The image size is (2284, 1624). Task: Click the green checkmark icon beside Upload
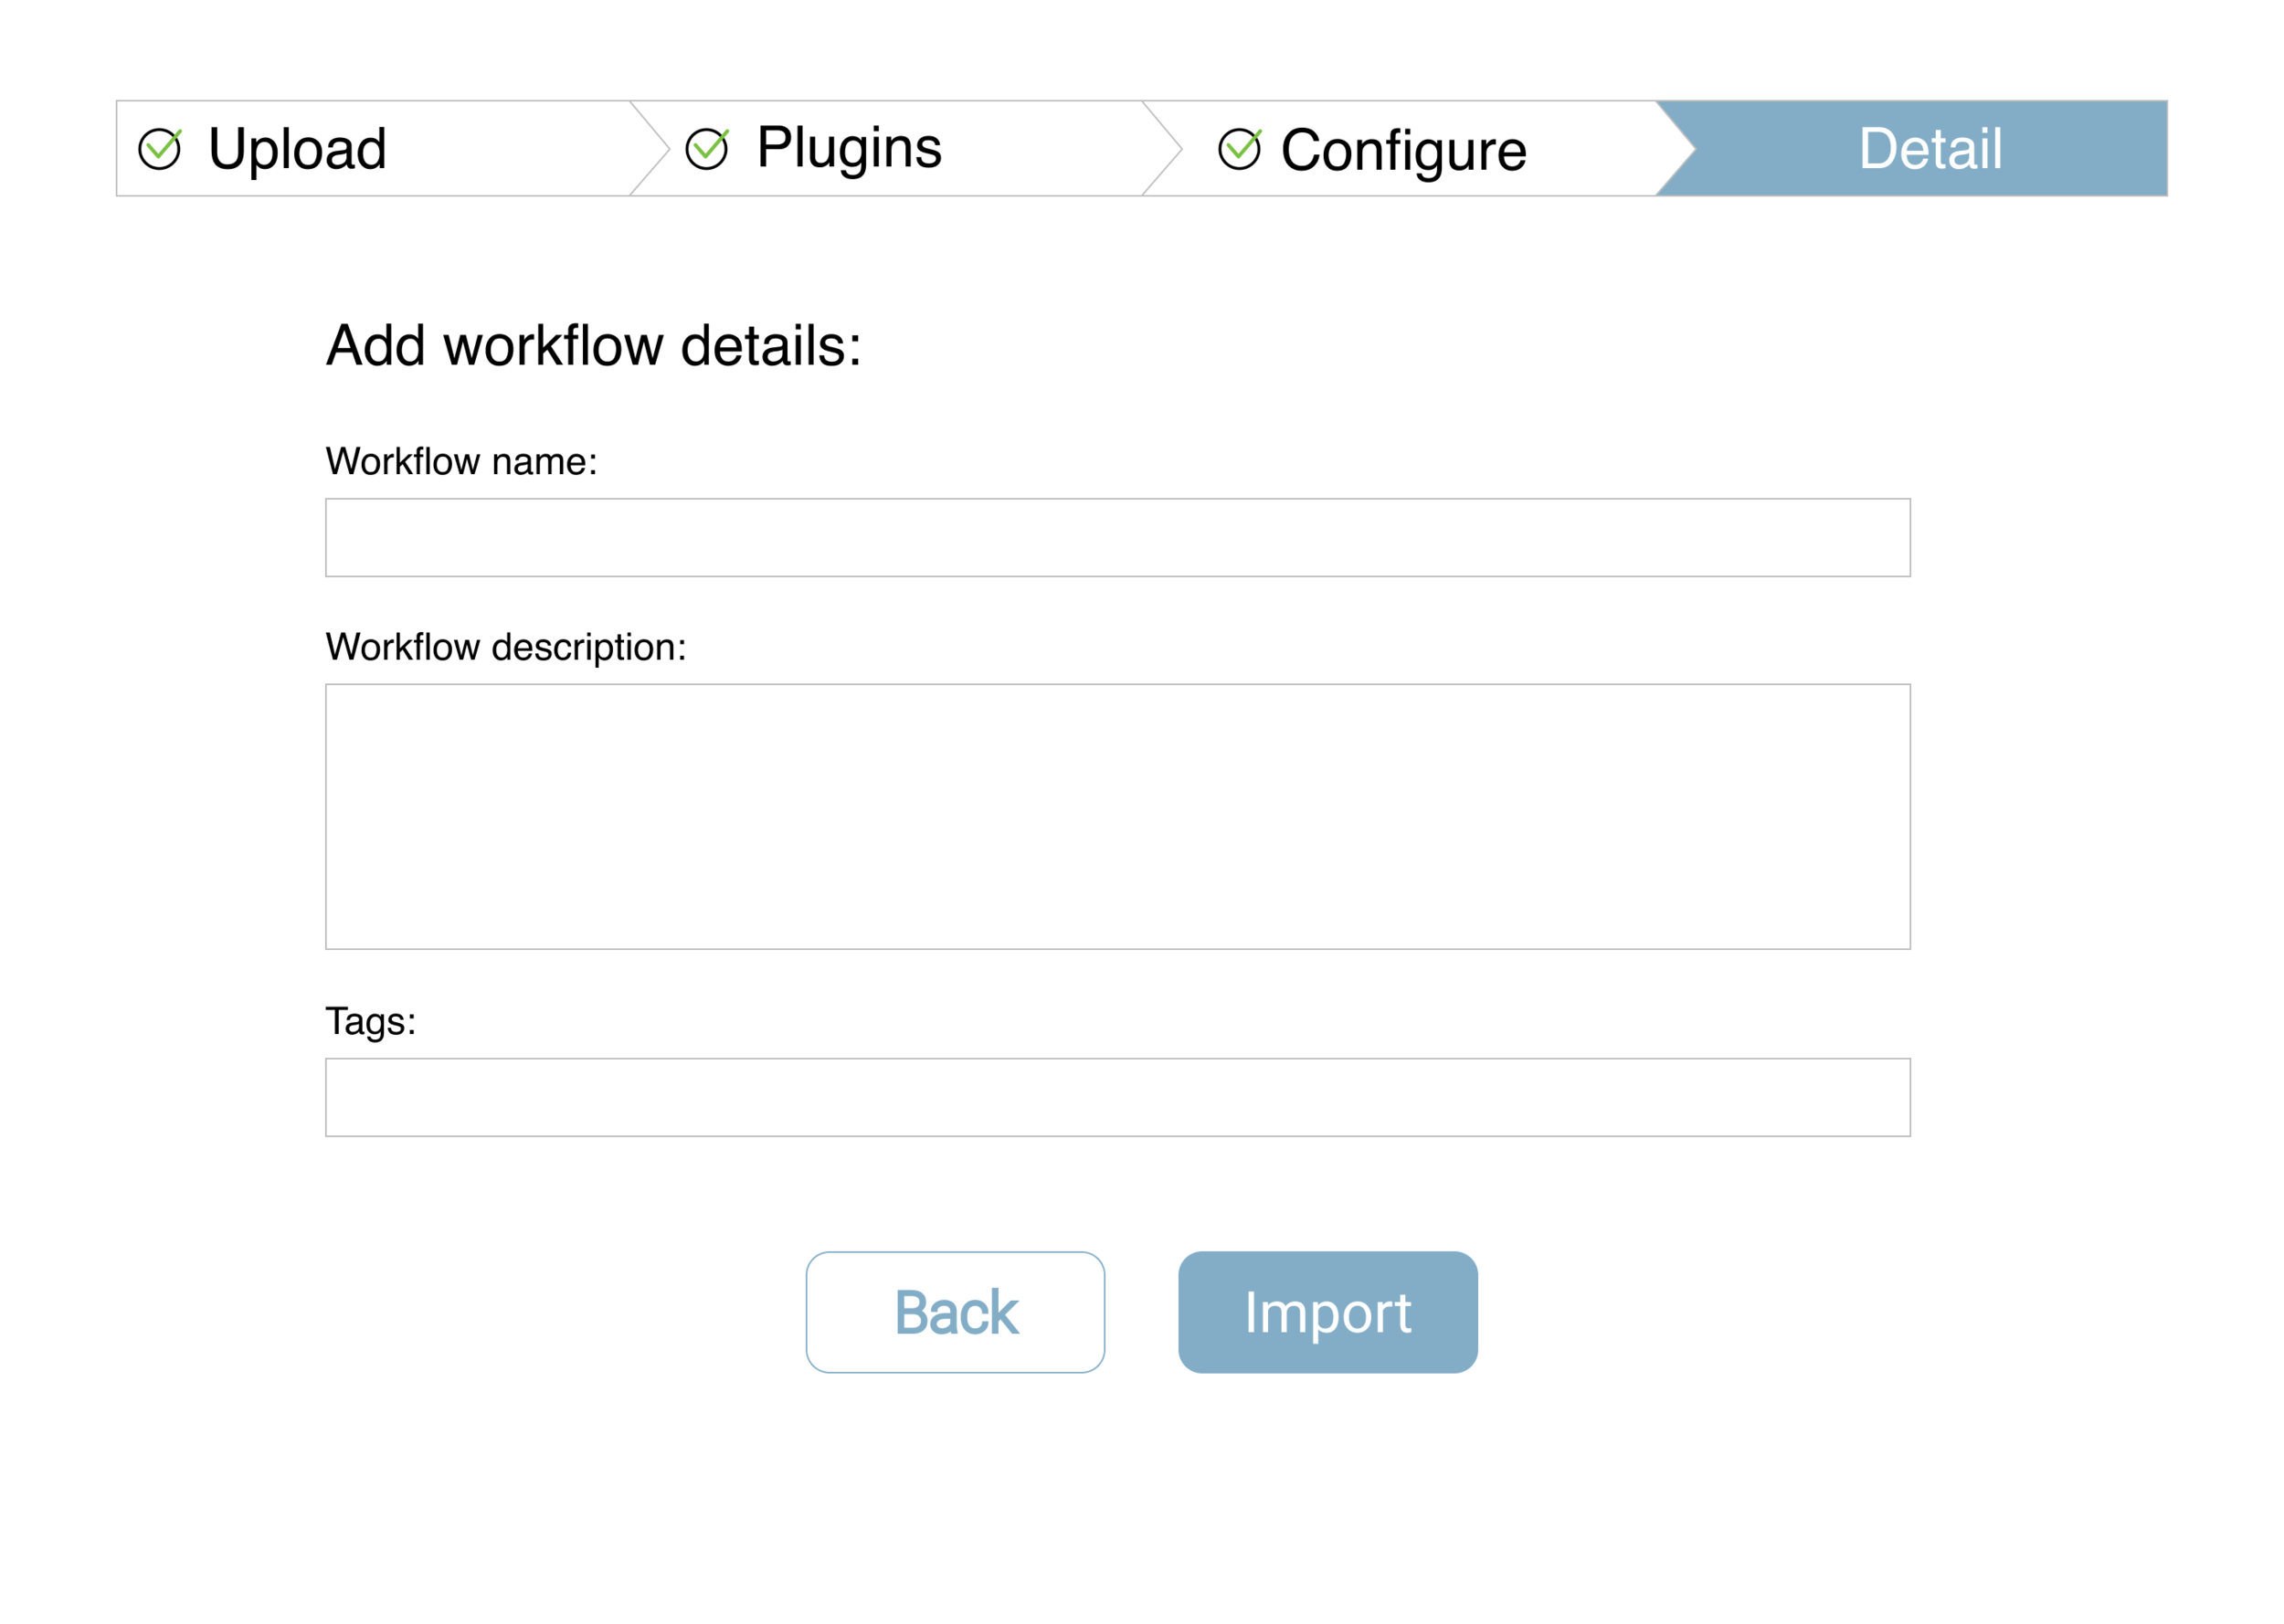tap(160, 149)
